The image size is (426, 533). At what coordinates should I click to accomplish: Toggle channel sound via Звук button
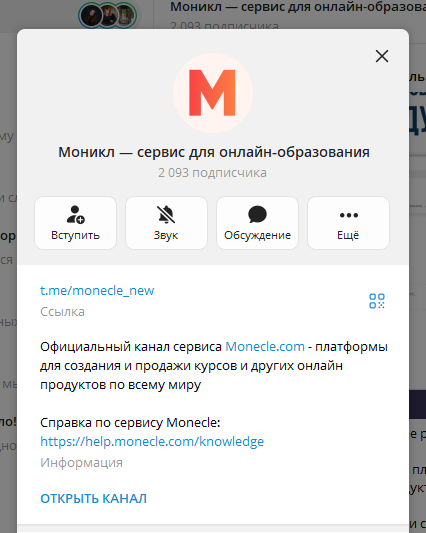click(166, 223)
